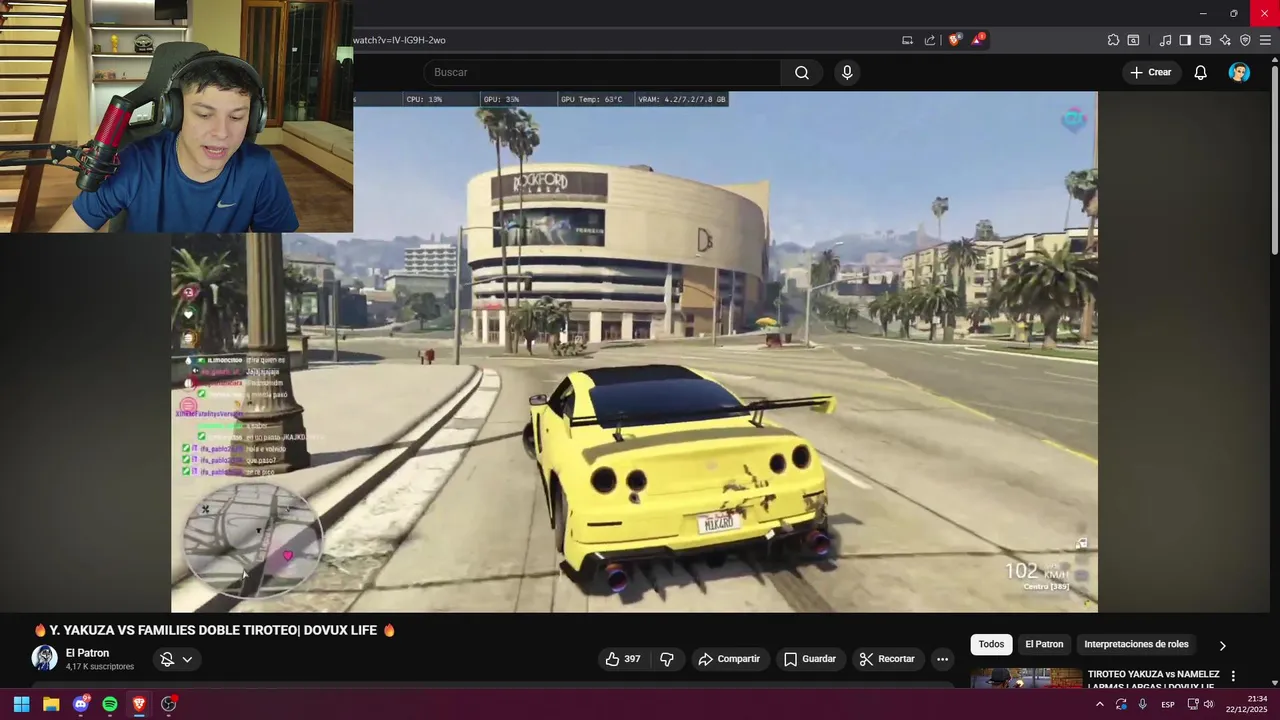
Task: Open the YouTube notifications bell
Action: point(1201,72)
